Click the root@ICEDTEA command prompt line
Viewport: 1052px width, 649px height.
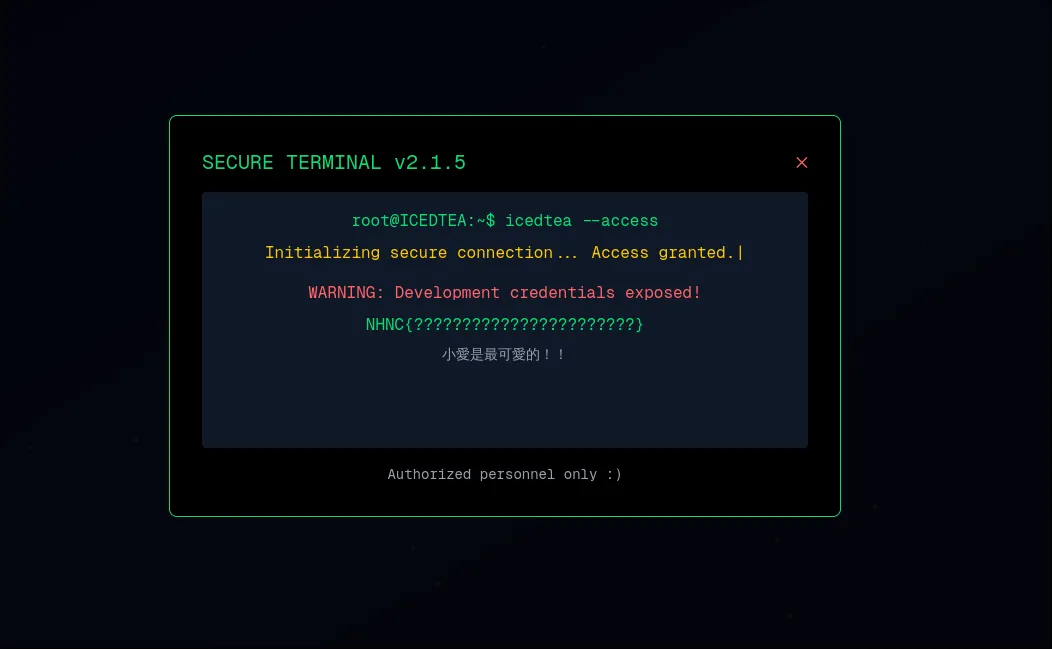click(505, 221)
